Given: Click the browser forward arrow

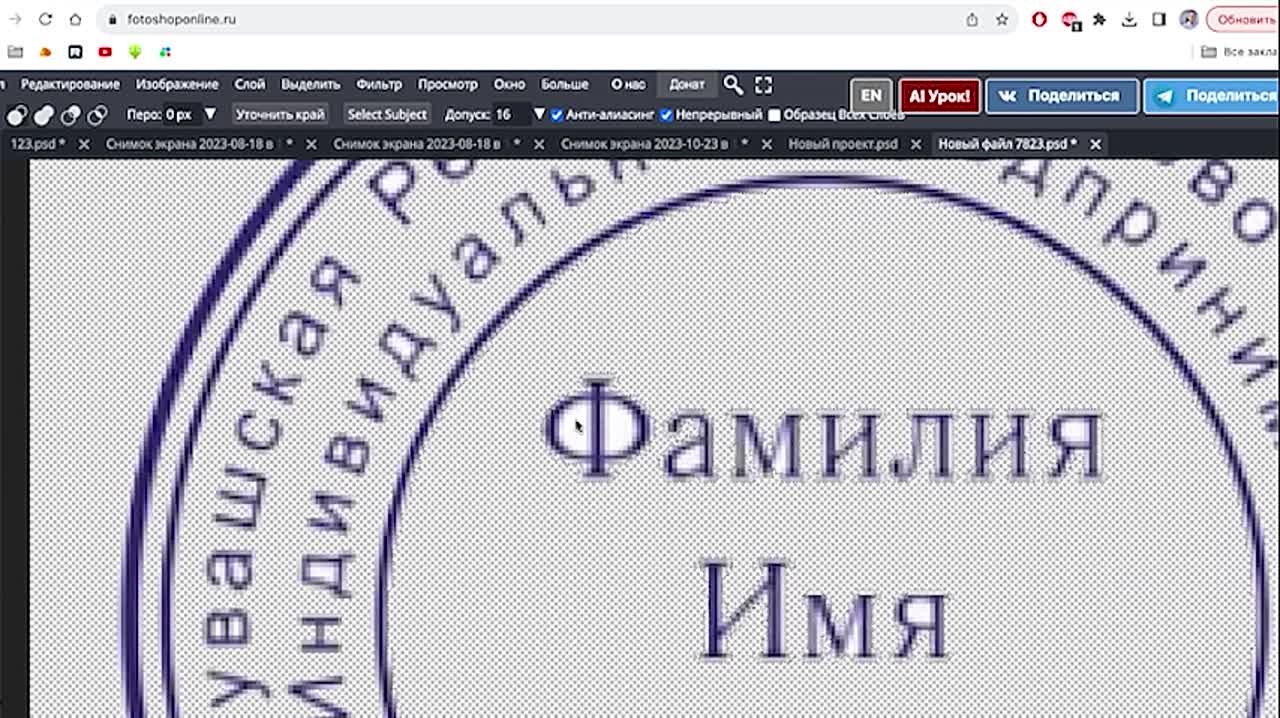Looking at the screenshot, I should coord(15,19).
